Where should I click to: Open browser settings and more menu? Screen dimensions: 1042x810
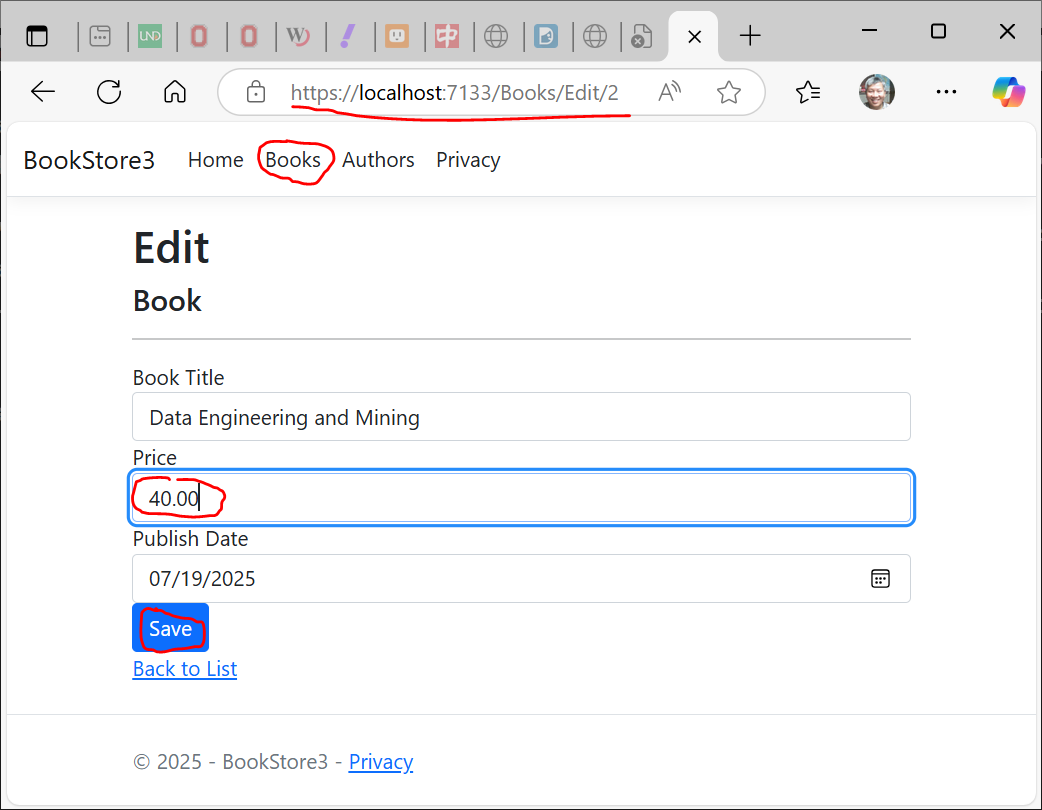click(x=946, y=92)
